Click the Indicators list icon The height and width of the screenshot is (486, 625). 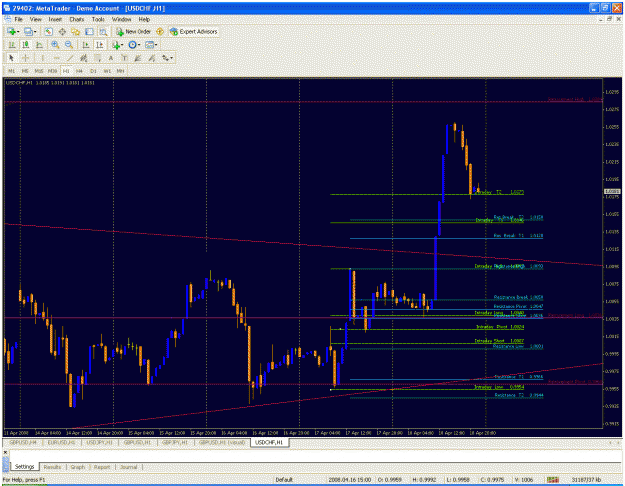point(116,45)
